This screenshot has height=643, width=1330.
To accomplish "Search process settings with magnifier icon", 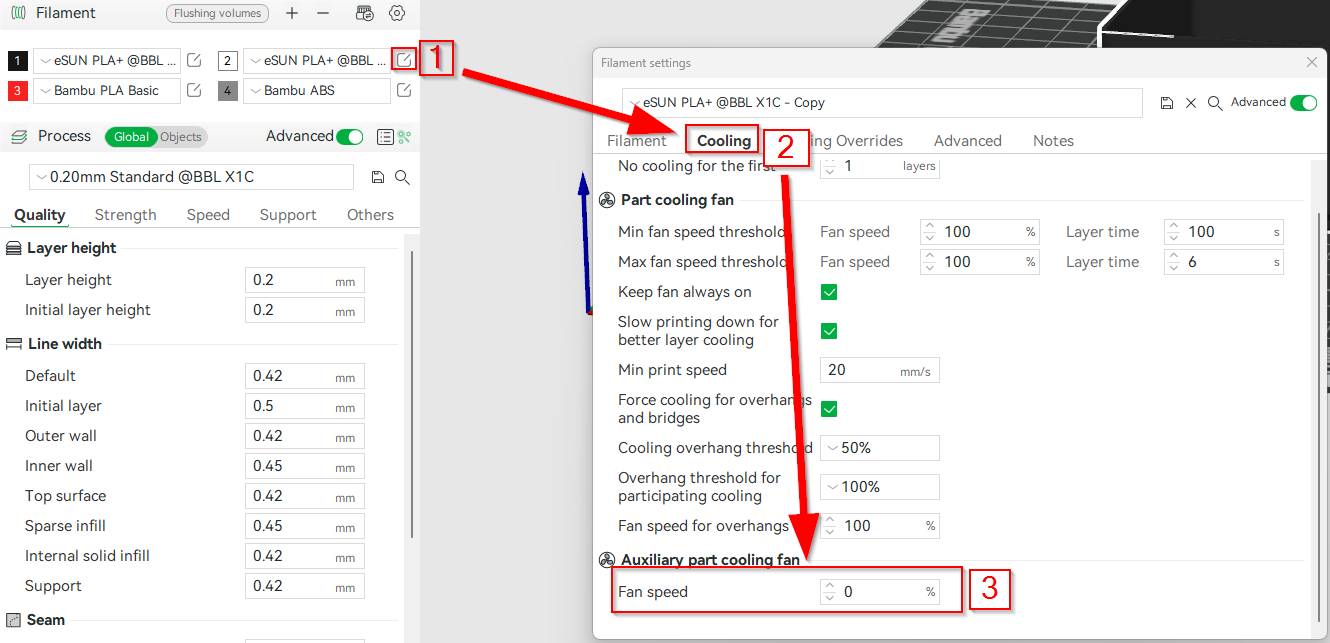I will pyautogui.click(x=402, y=177).
